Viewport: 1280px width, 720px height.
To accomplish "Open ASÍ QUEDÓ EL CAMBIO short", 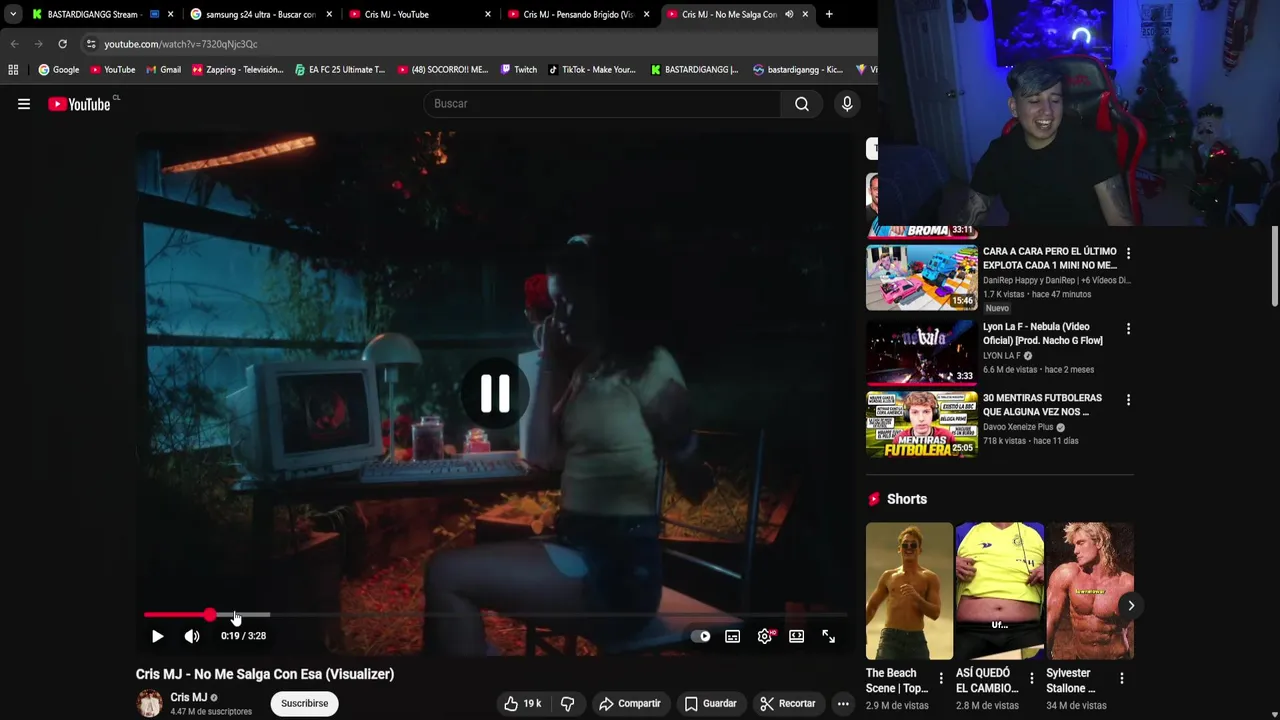I will 1000,591.
